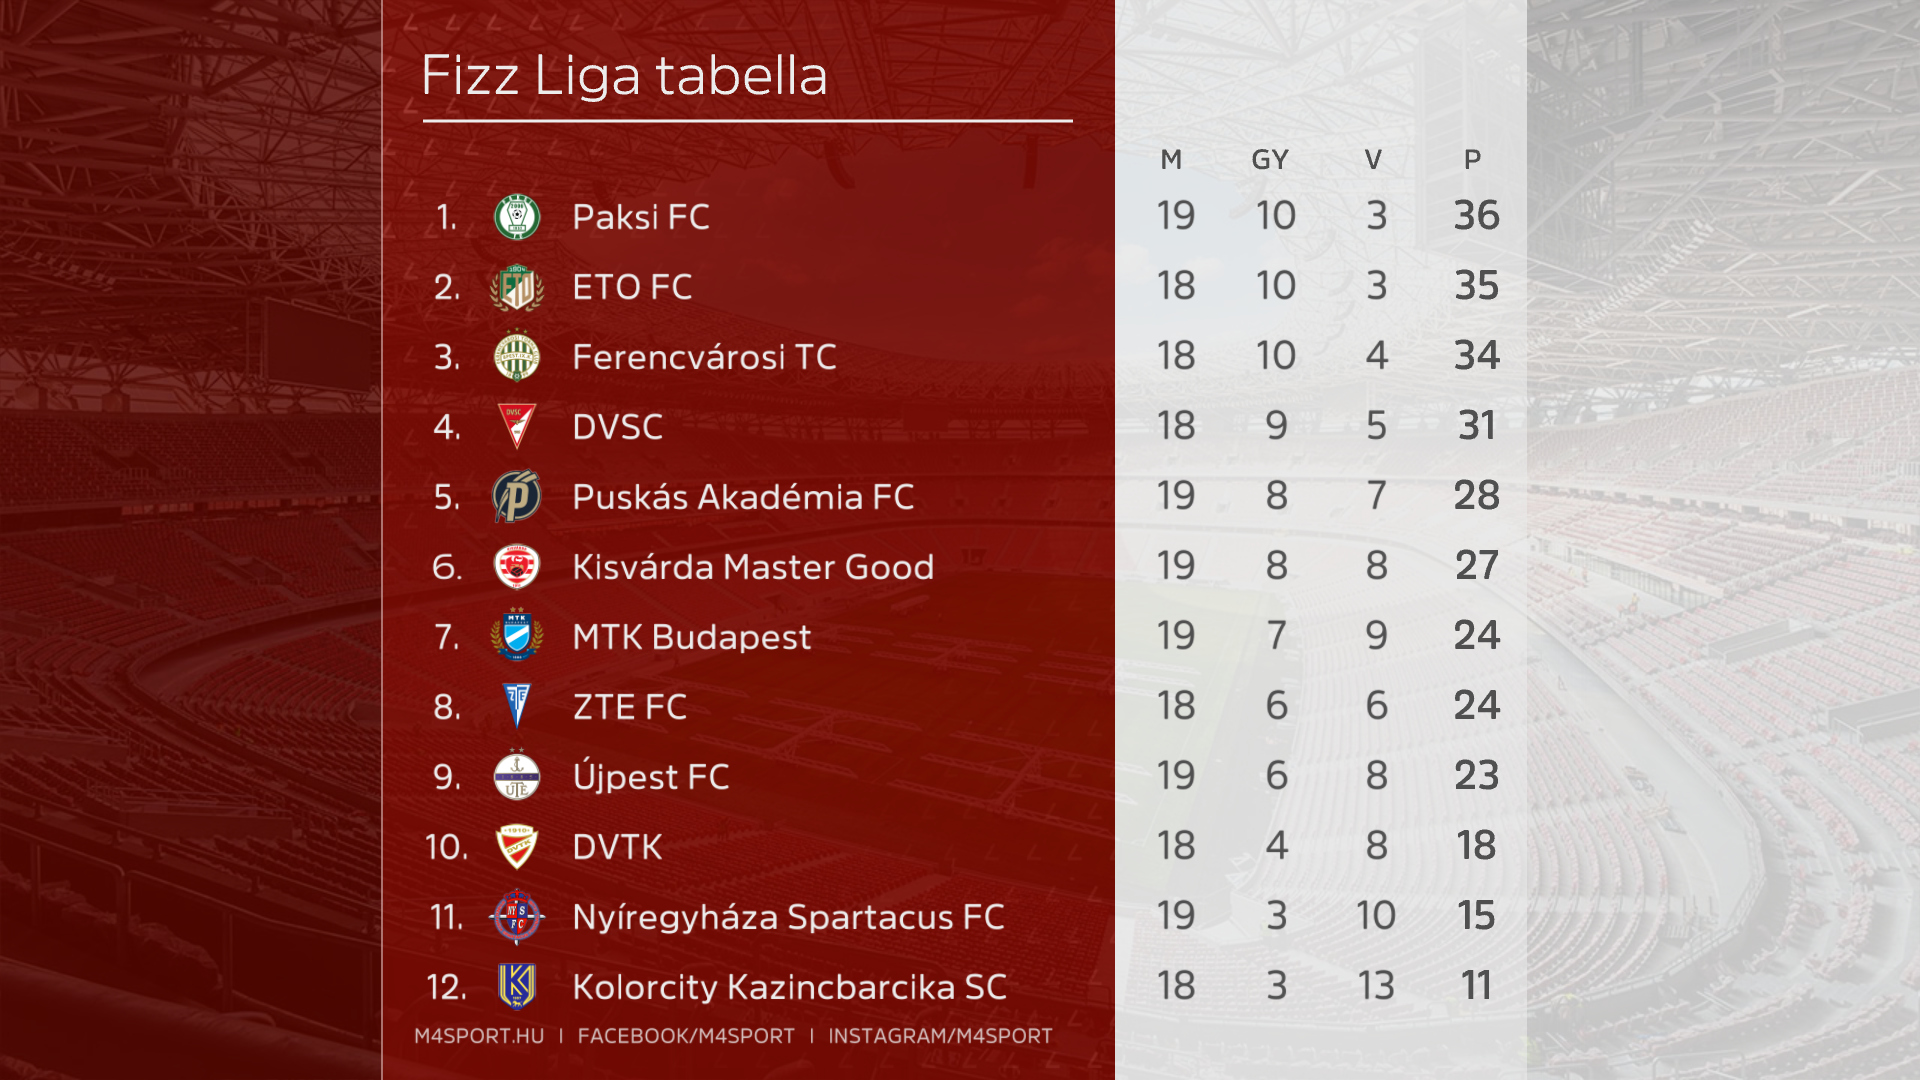The height and width of the screenshot is (1080, 1920).
Task: Select the Nyíregyháza Spartacus FC badge
Action: click(x=517, y=916)
